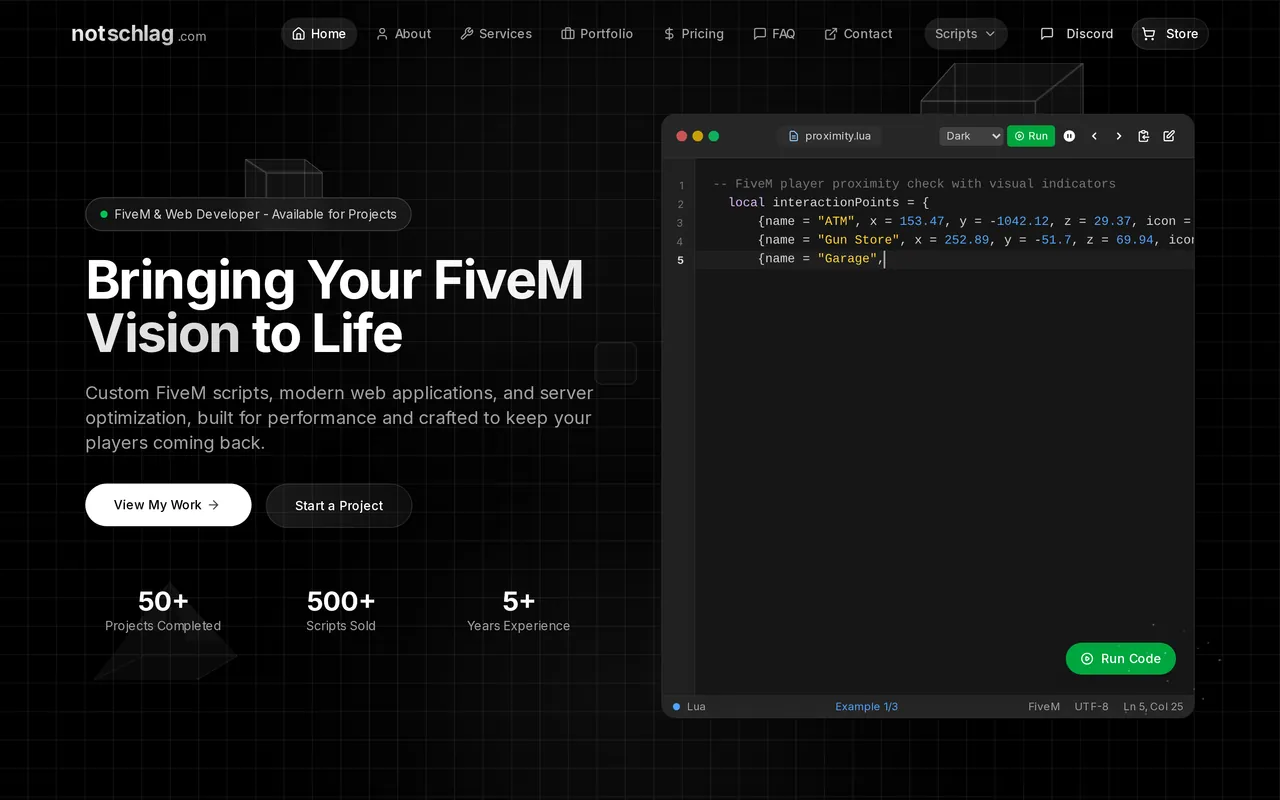1280x800 pixels.
Task: Copy the code to clipboard
Action: [x=1144, y=136]
